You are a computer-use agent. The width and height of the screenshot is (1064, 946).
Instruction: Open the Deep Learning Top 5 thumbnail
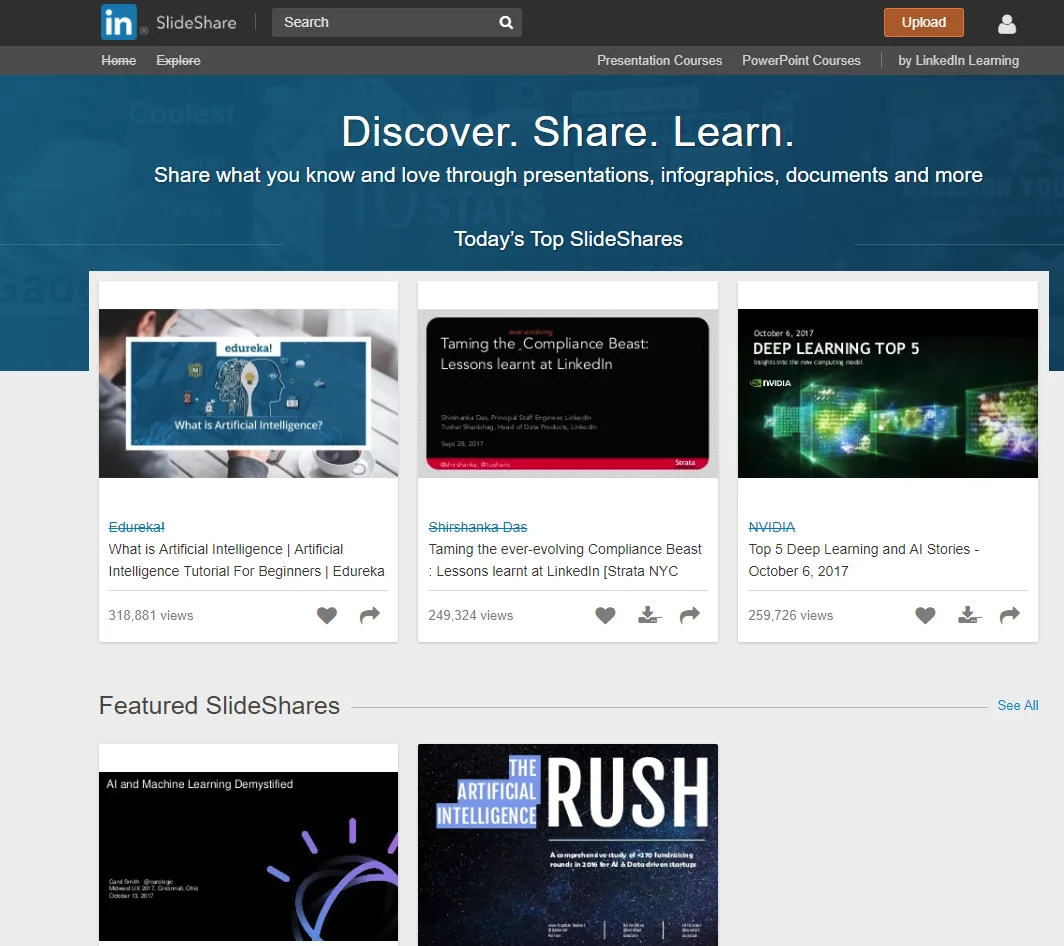(x=888, y=394)
